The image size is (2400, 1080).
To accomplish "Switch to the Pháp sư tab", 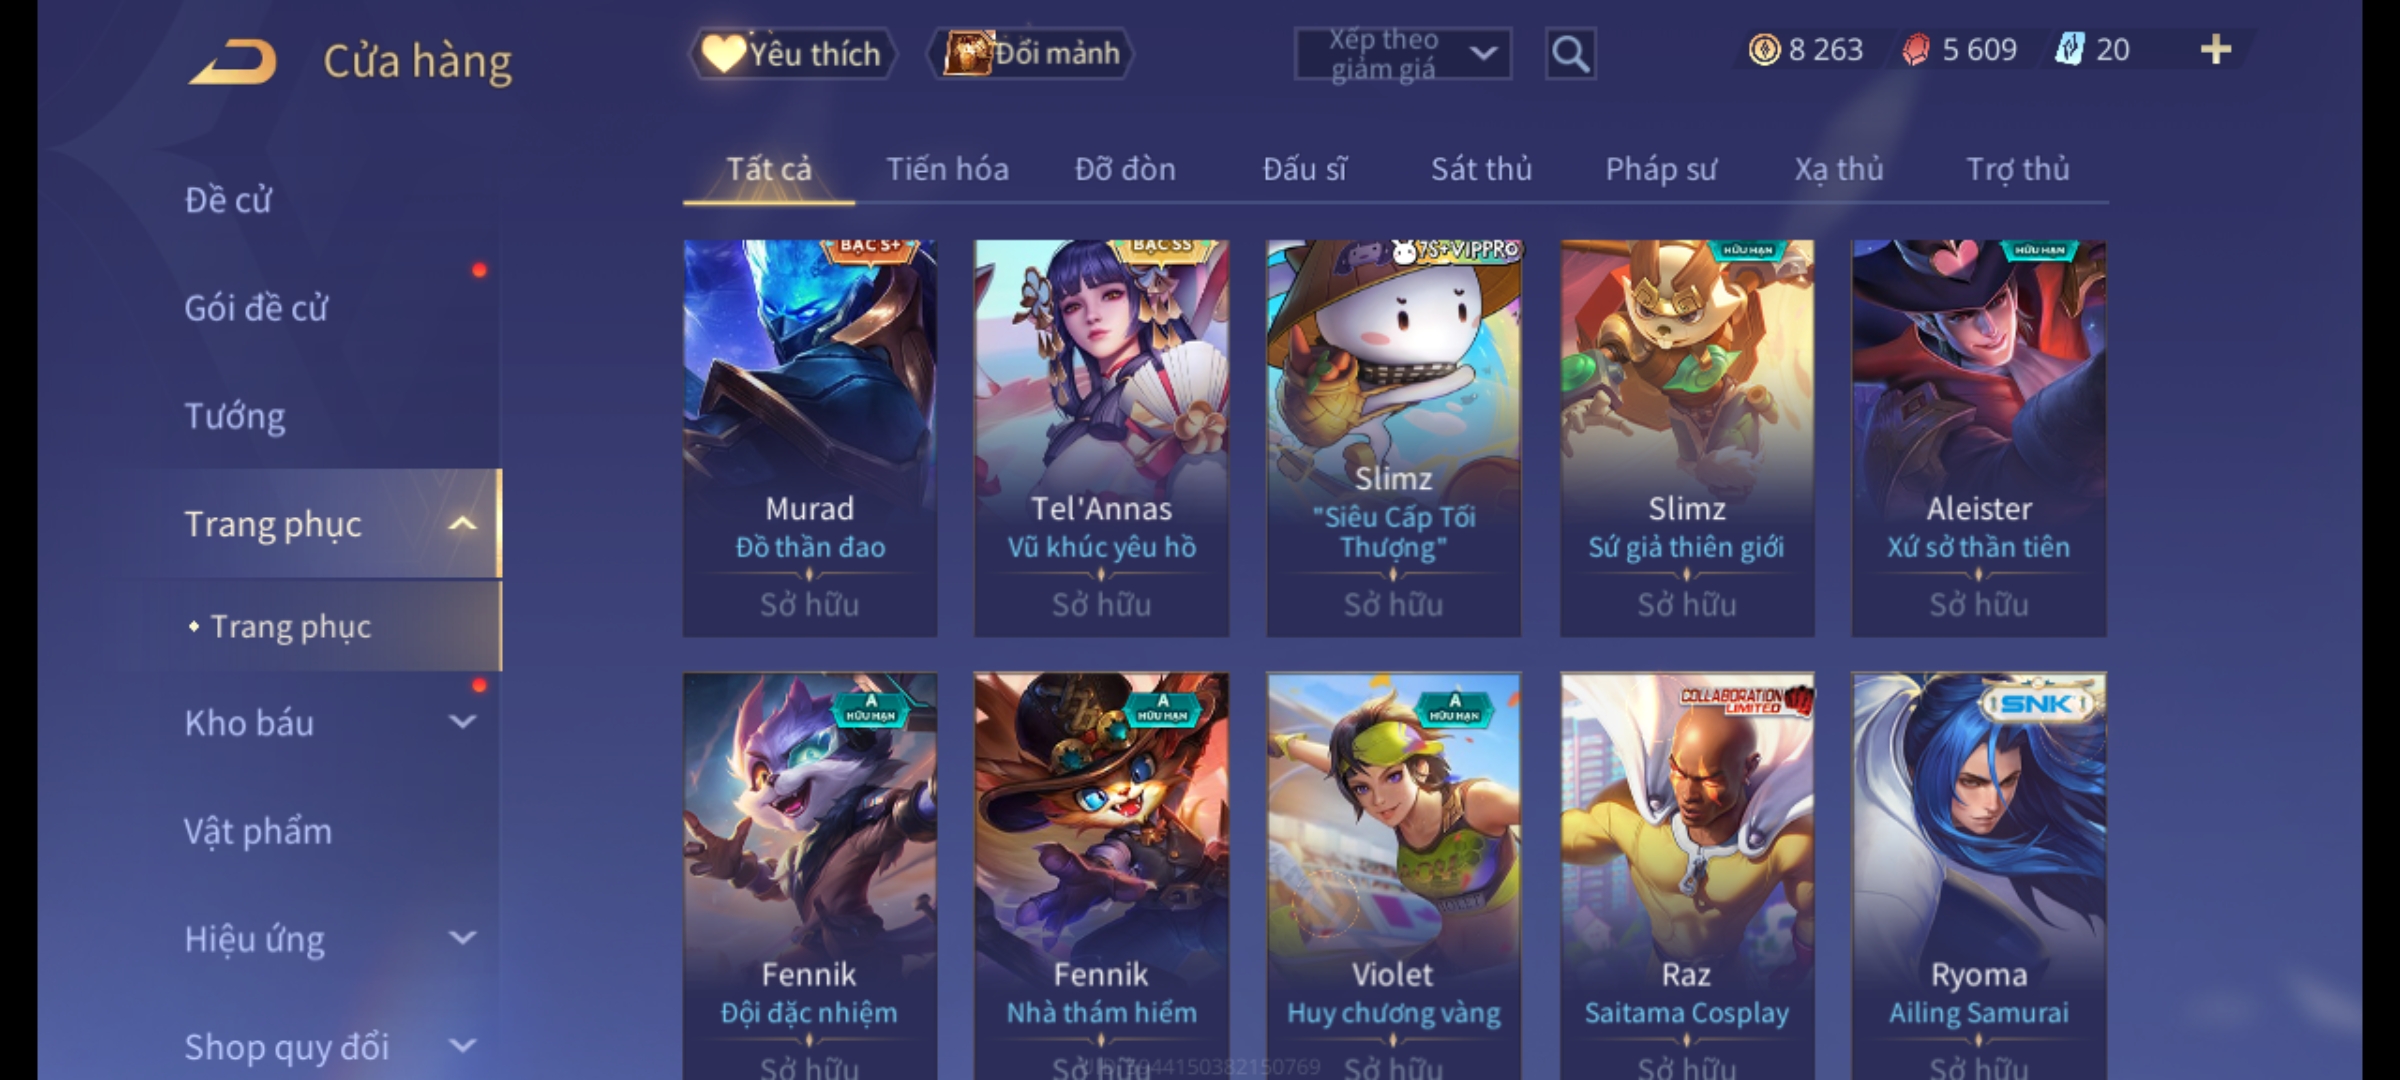I will (x=1661, y=170).
